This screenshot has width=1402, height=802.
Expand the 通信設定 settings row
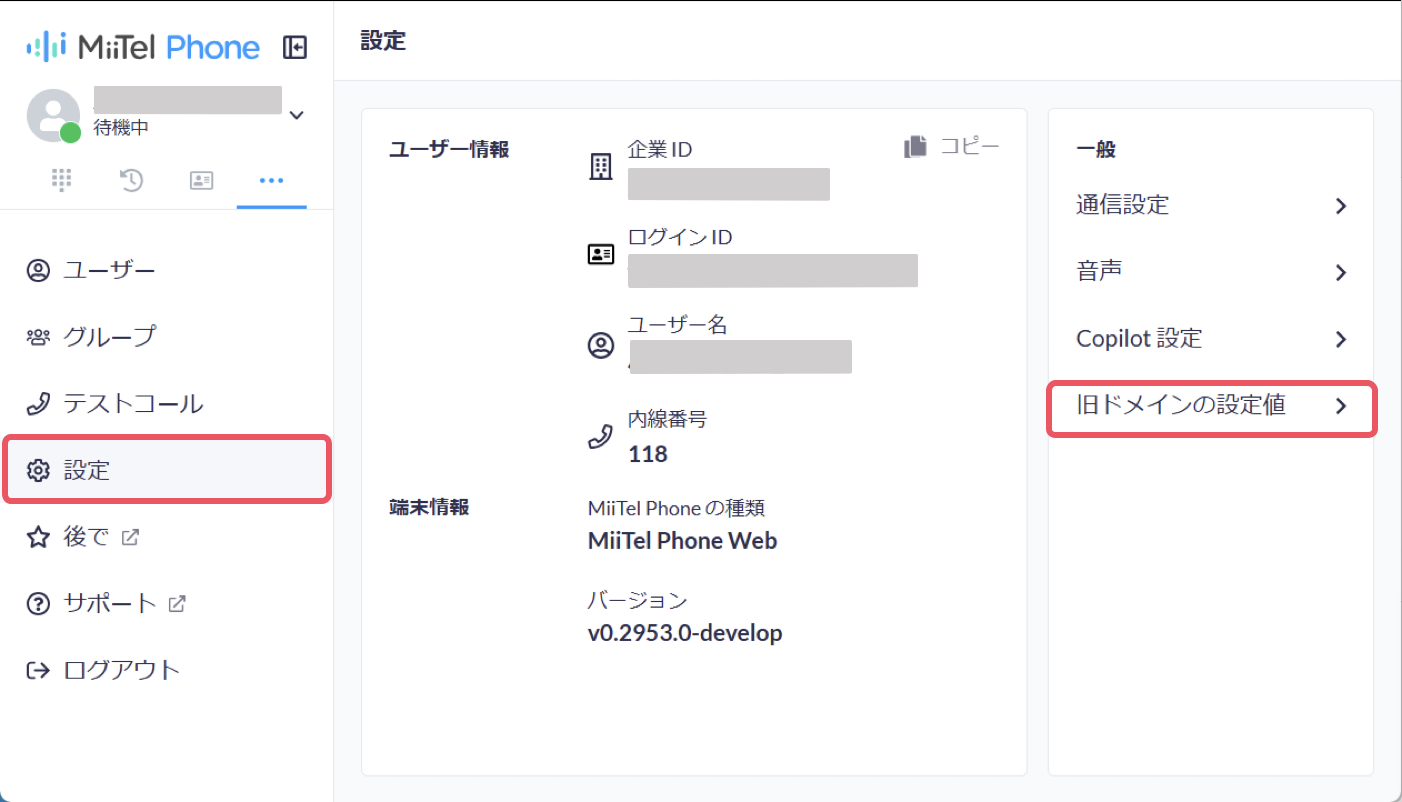point(1211,205)
